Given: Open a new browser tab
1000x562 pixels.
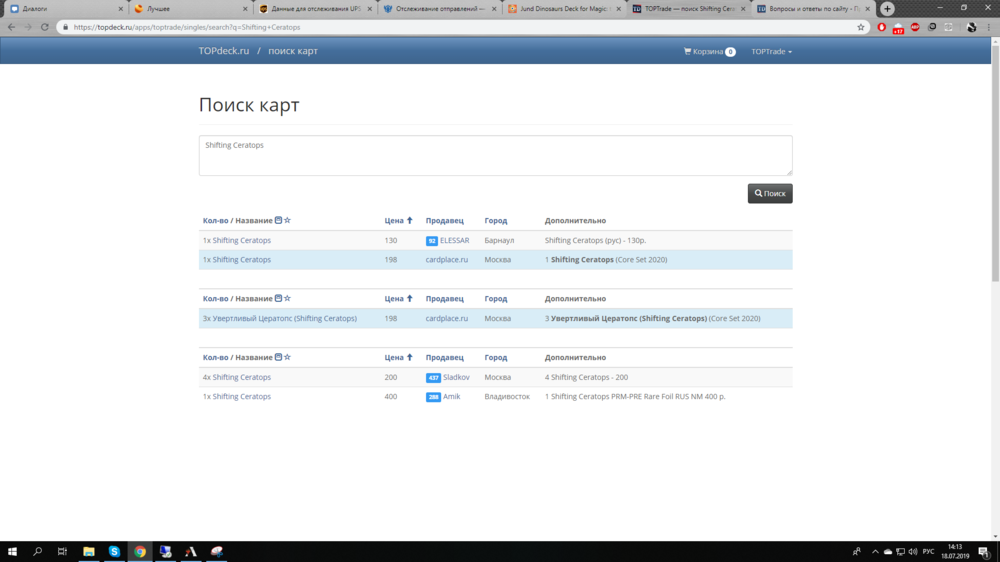Looking at the screenshot, I should click(887, 8).
